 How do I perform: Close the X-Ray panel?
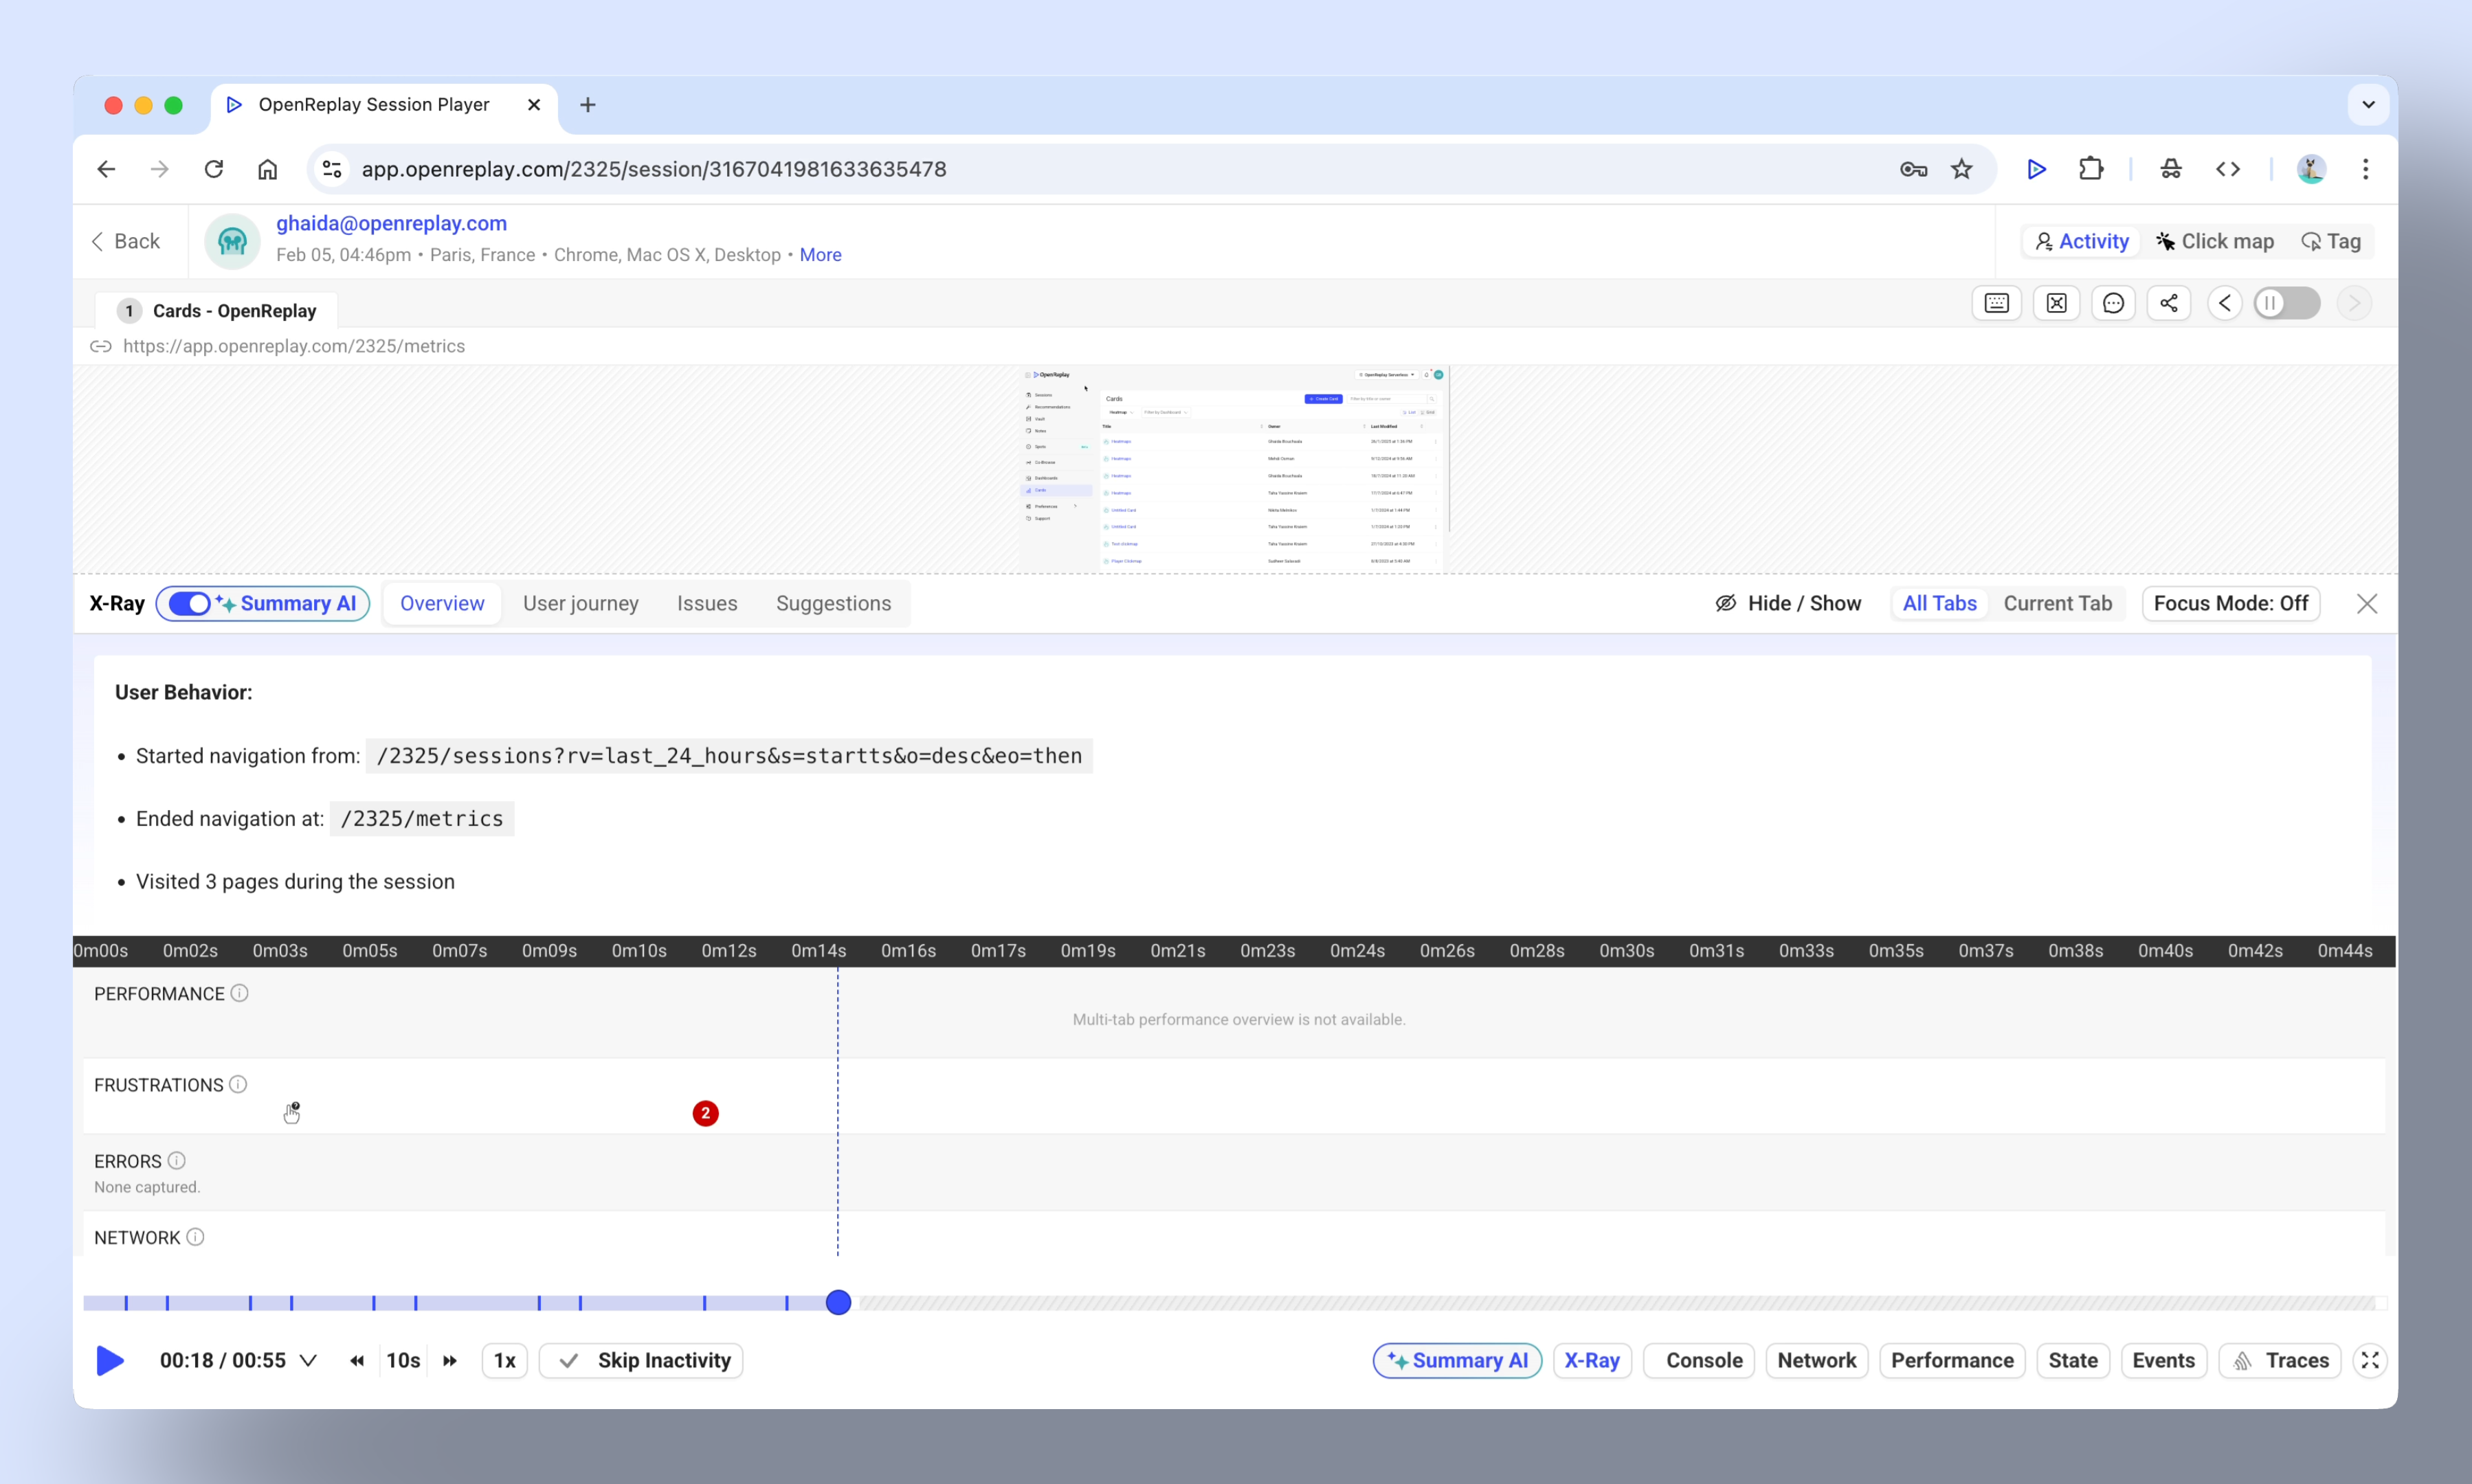tap(2367, 603)
